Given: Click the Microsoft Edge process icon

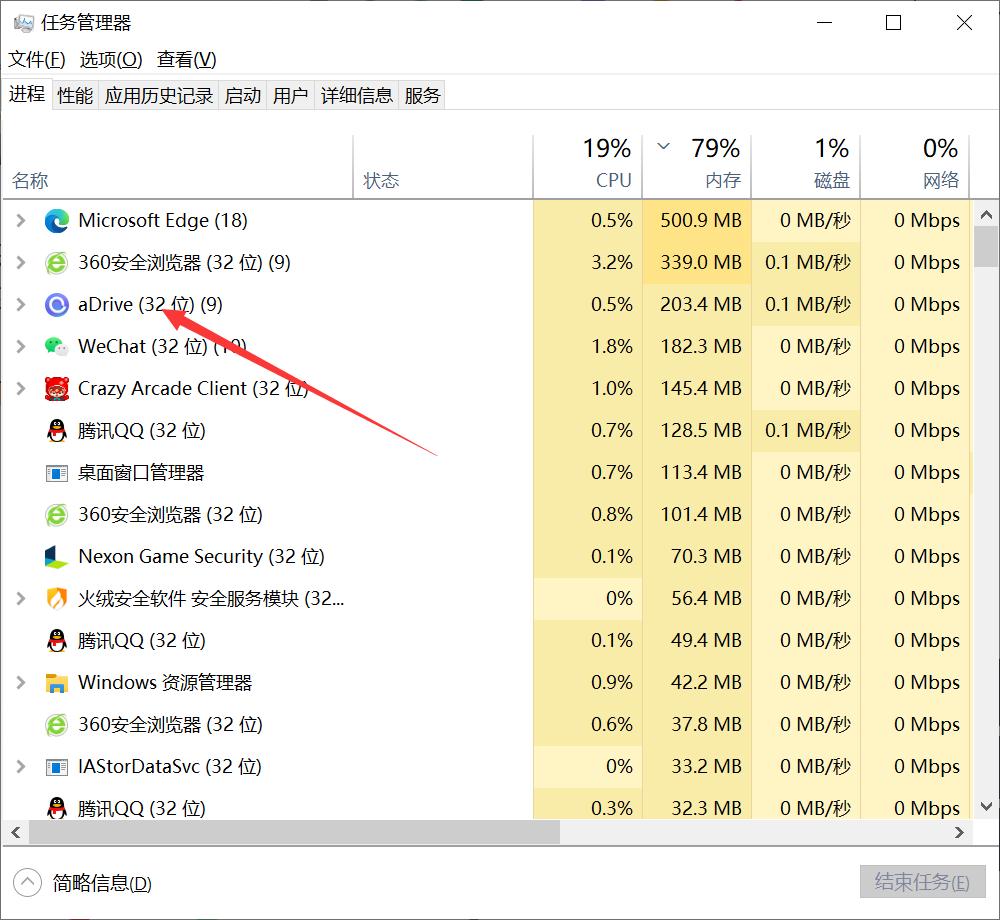Looking at the screenshot, I should click(x=56, y=220).
